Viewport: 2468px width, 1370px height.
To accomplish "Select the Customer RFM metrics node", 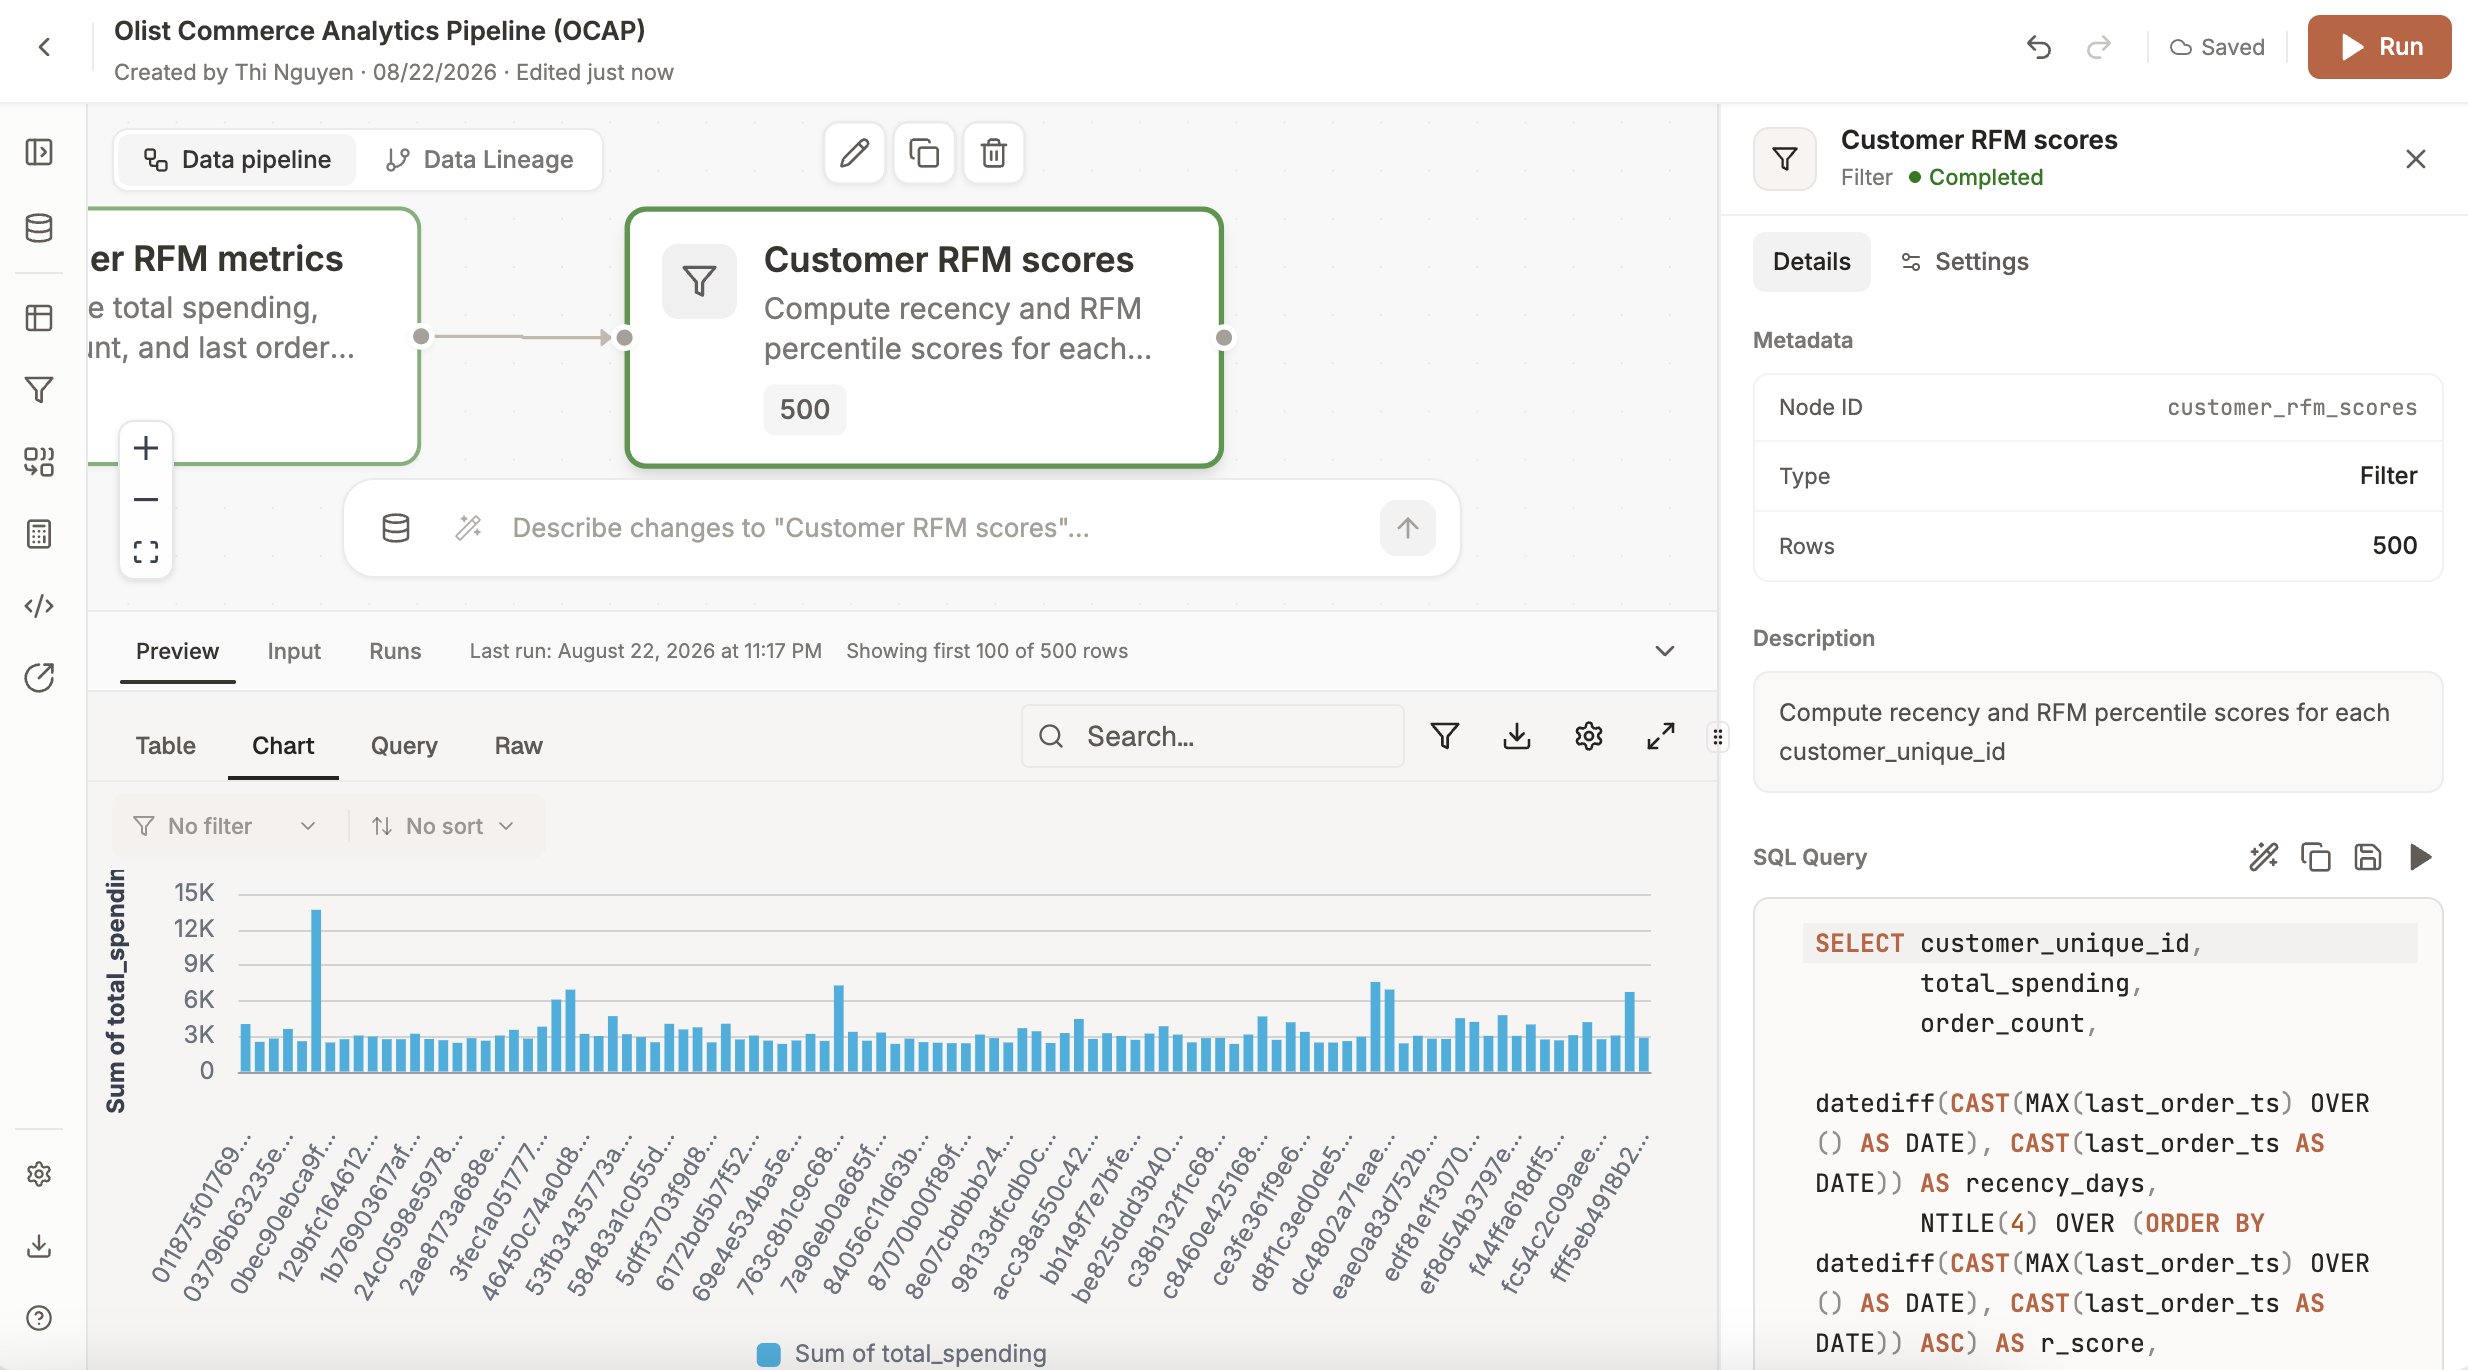I will click(253, 337).
